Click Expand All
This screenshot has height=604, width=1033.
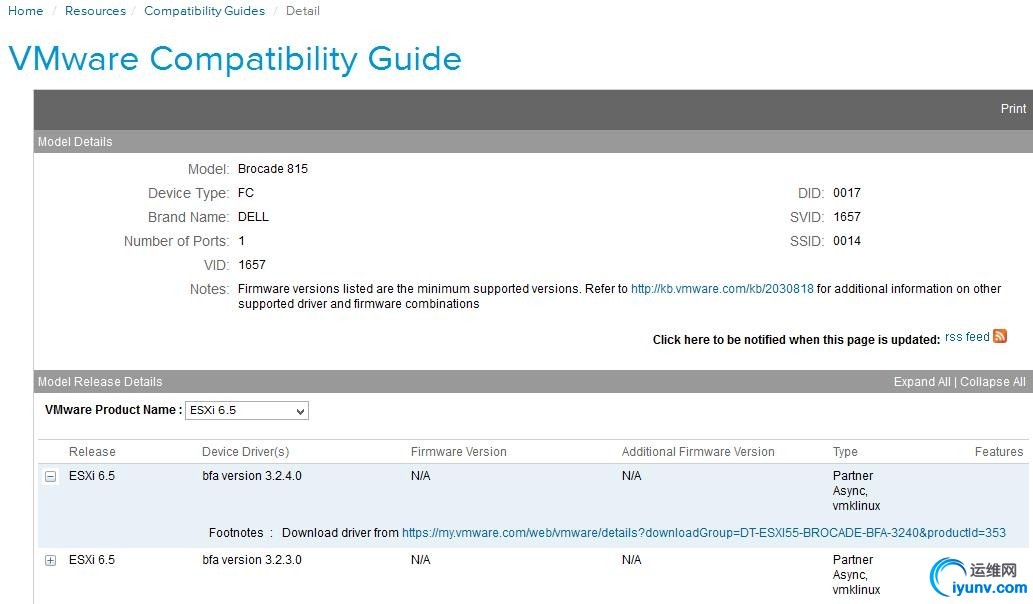pos(922,381)
